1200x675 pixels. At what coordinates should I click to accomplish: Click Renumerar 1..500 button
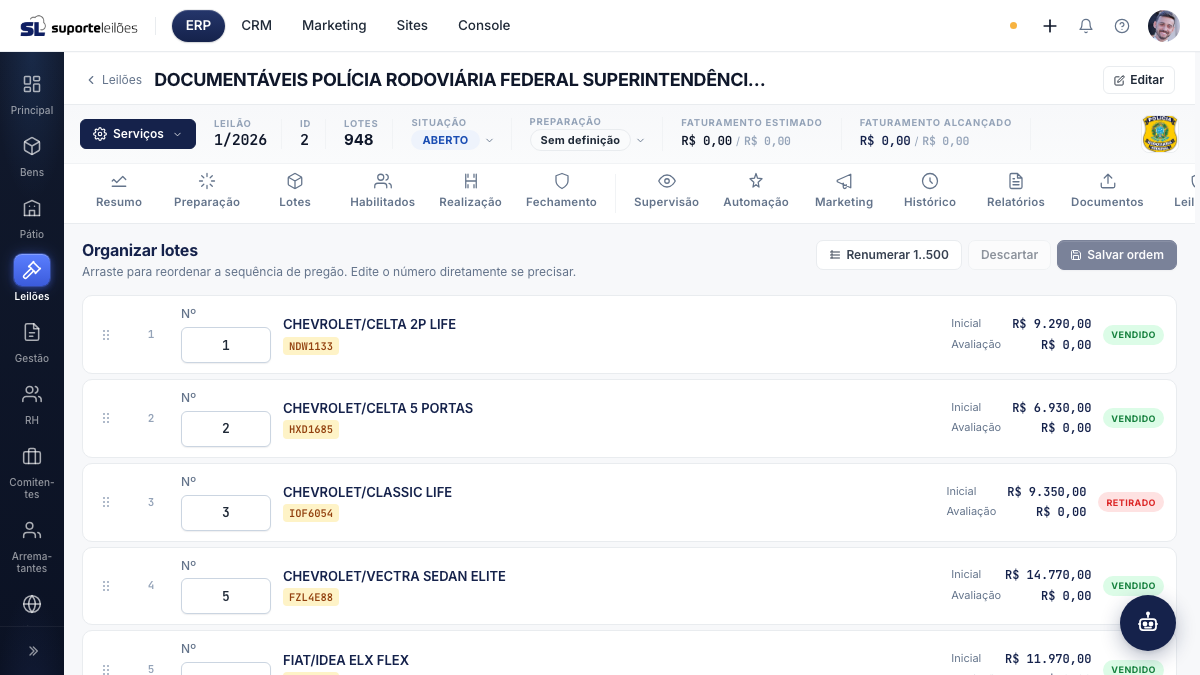pos(889,255)
